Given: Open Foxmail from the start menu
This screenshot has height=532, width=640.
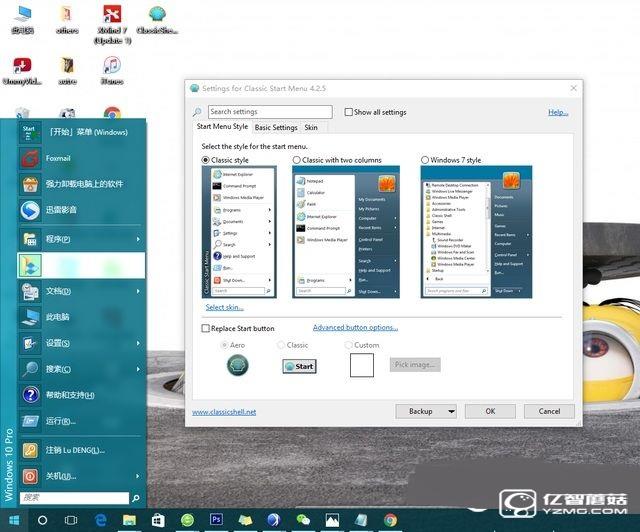Looking at the screenshot, I should click(60, 158).
